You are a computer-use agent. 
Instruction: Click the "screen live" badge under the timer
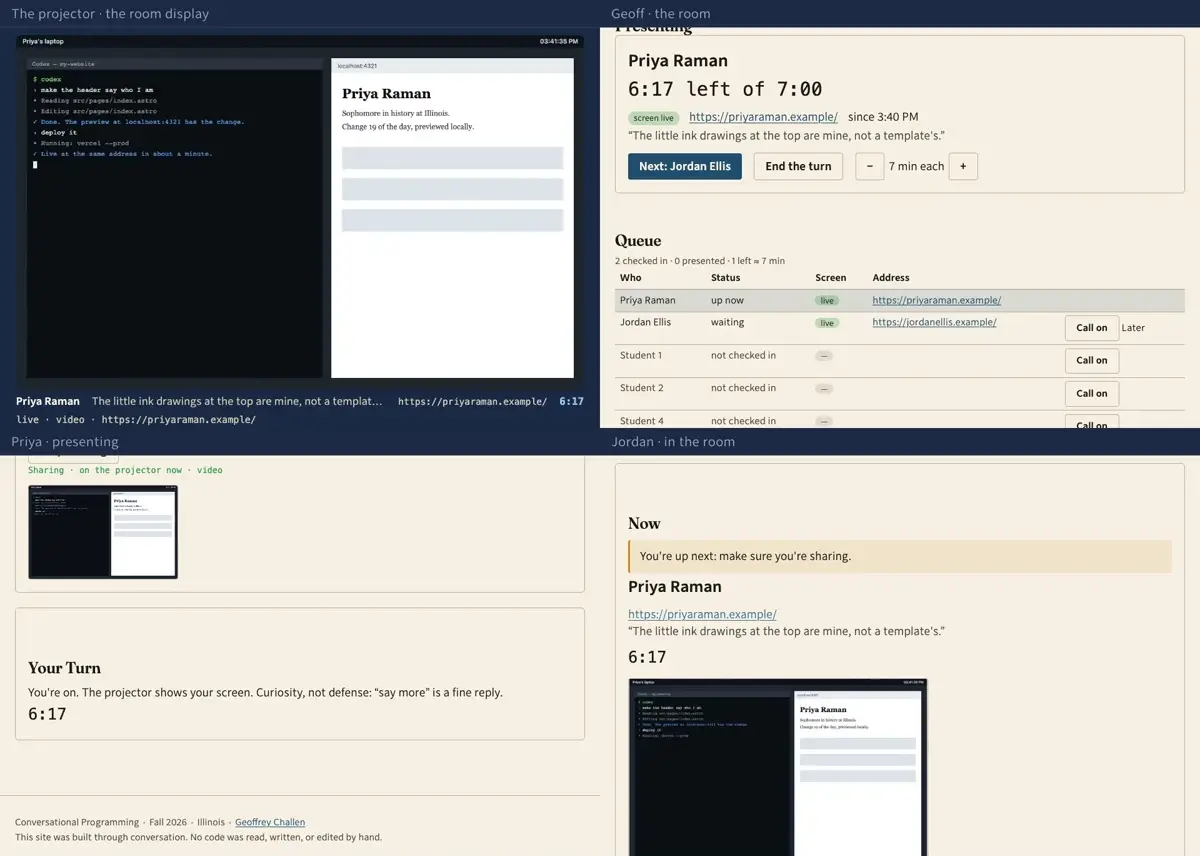pyautogui.click(x=654, y=118)
